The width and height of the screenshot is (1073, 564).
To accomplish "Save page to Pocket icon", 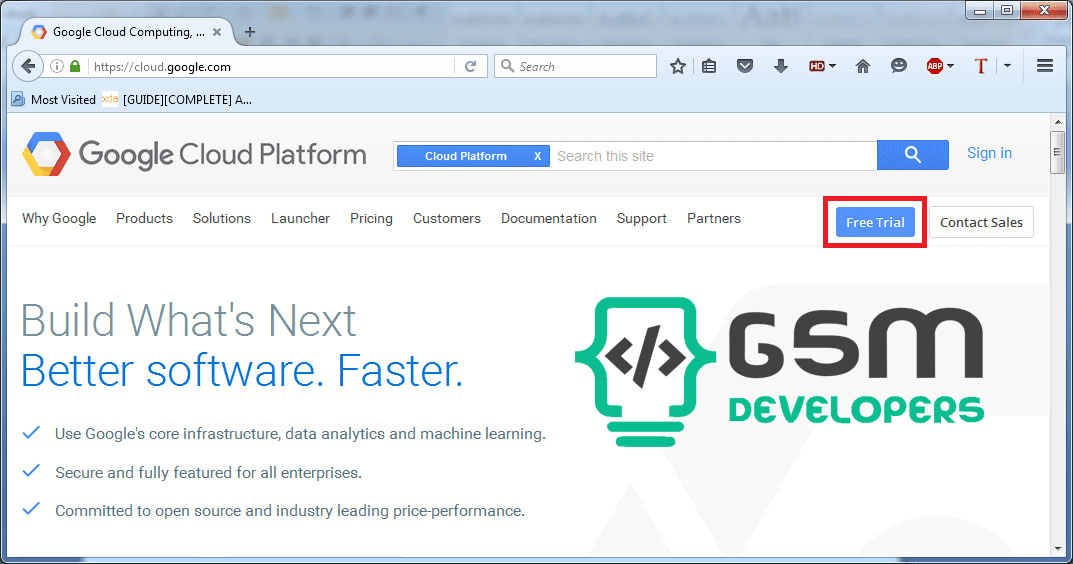I will pos(745,66).
